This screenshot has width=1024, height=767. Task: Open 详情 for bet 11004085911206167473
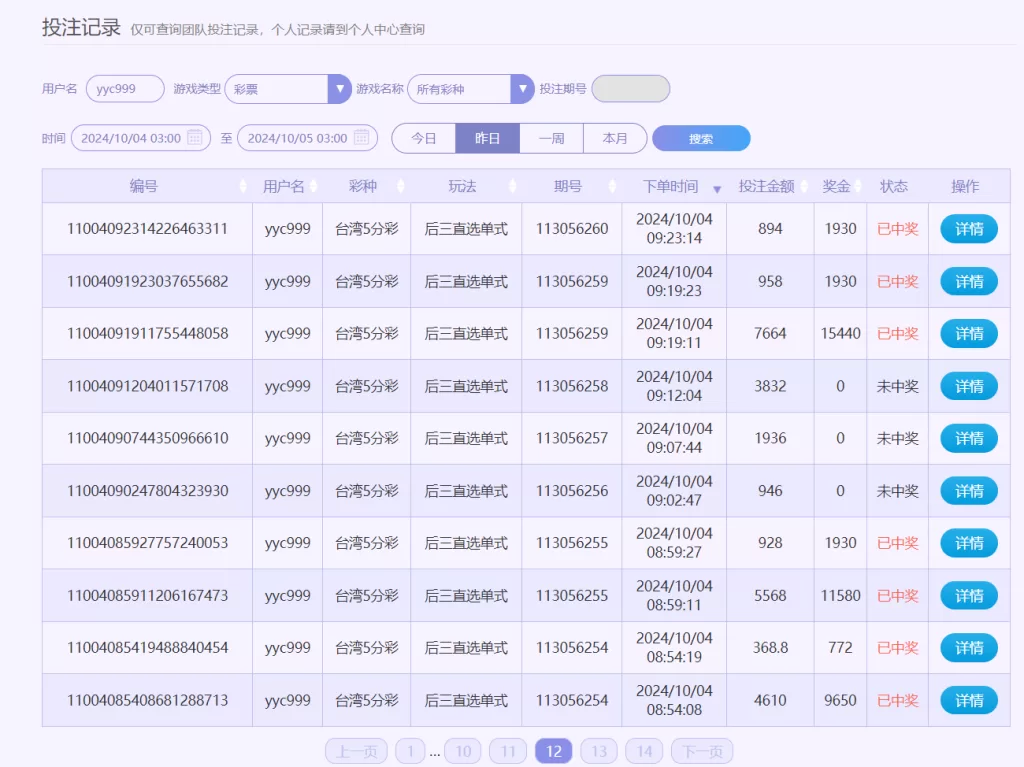coord(968,596)
